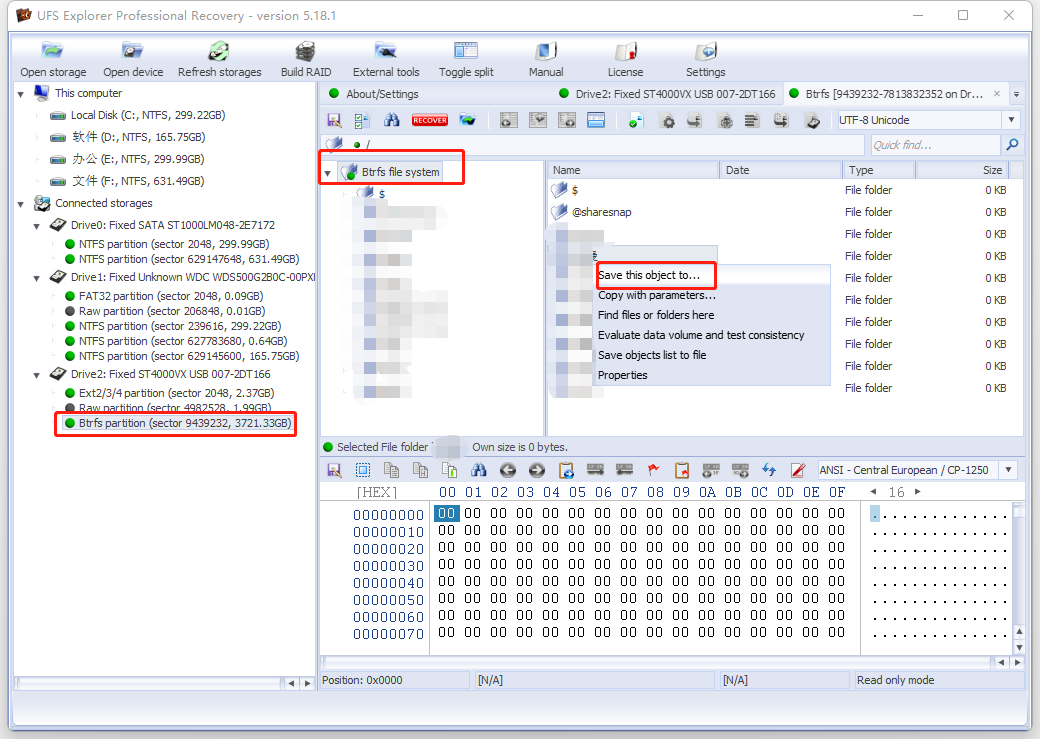This screenshot has width=1040, height=739.
Task: Choose 'Save this object to...' from context menu
Action: click(648, 275)
